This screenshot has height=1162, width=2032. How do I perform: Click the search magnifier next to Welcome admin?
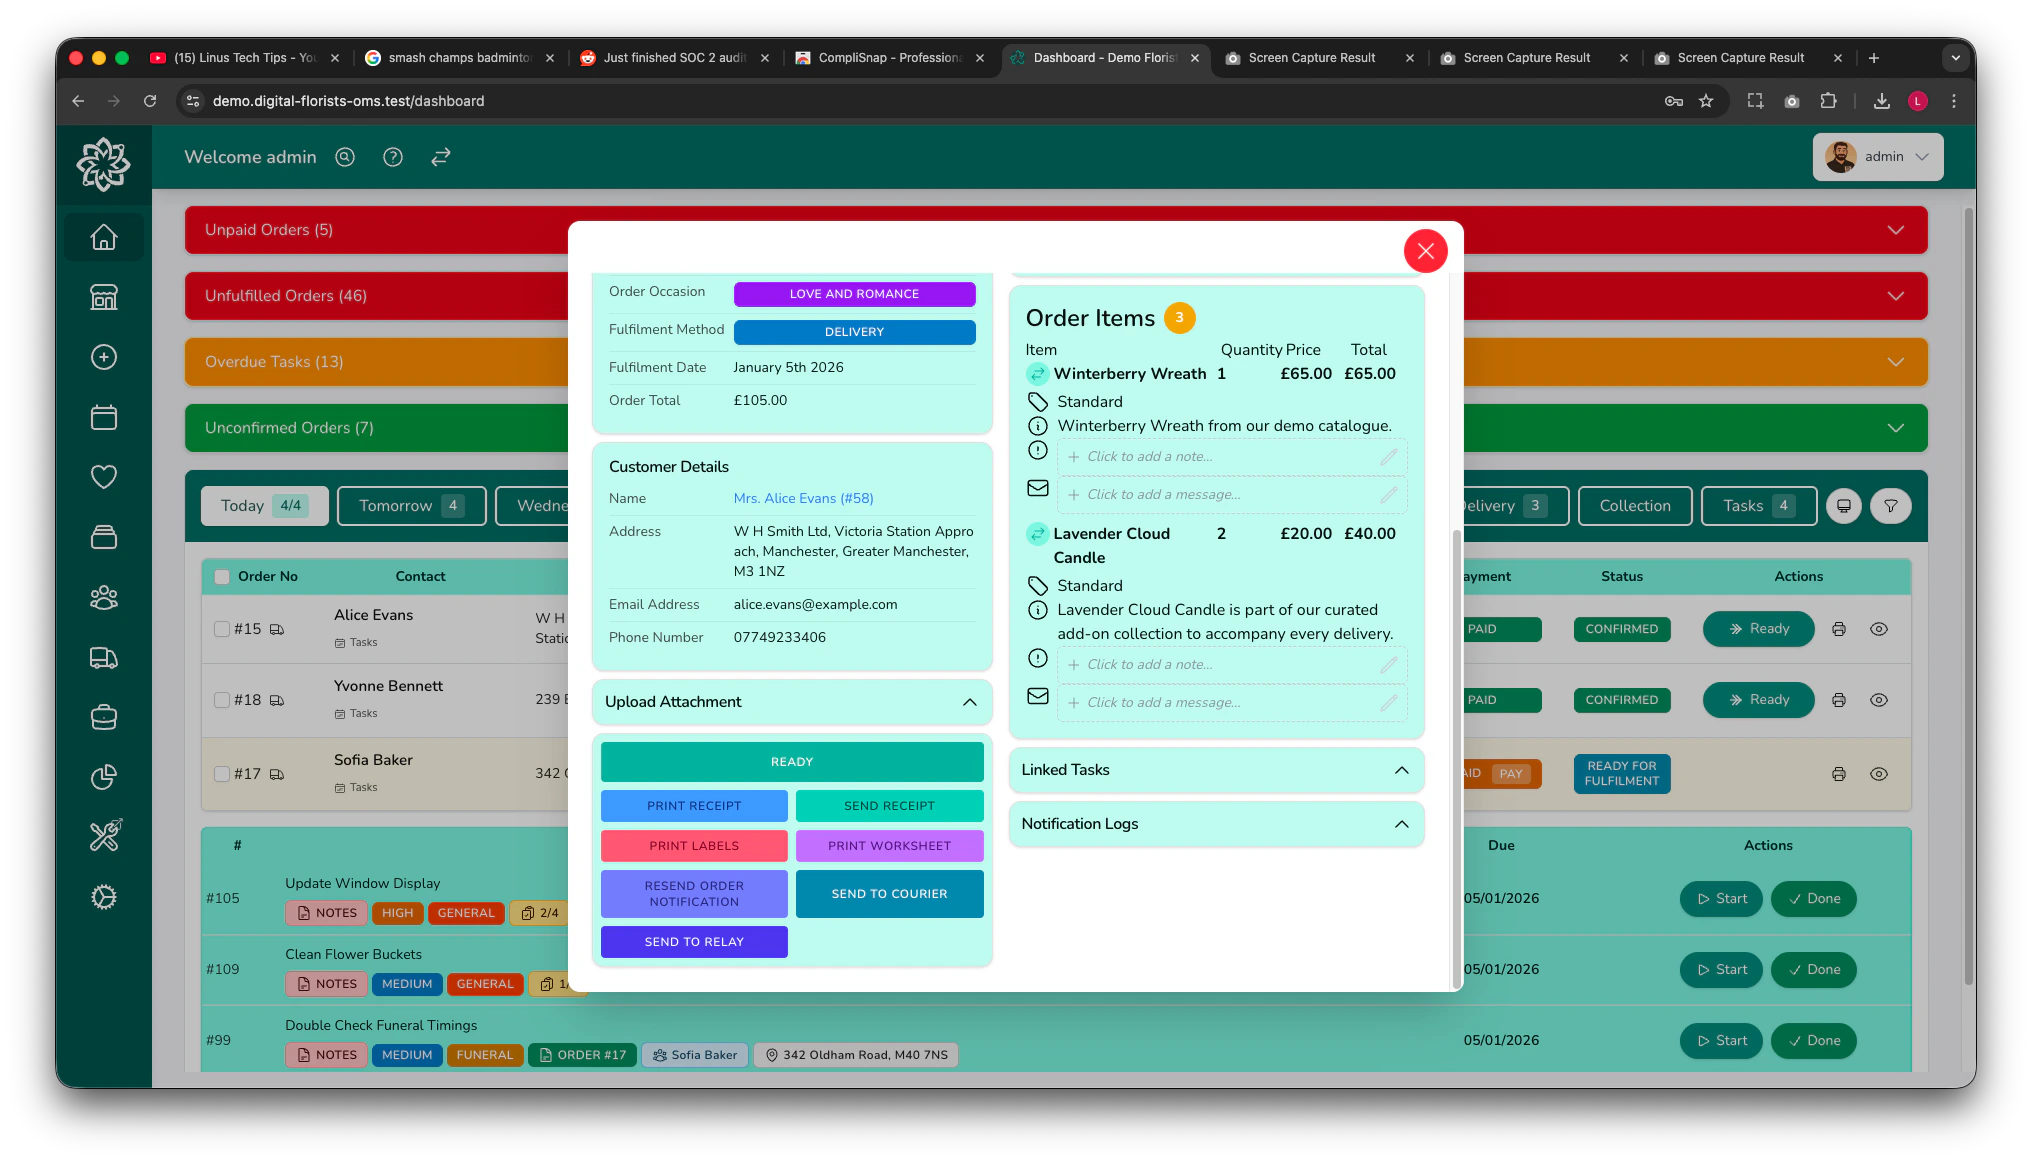345,157
